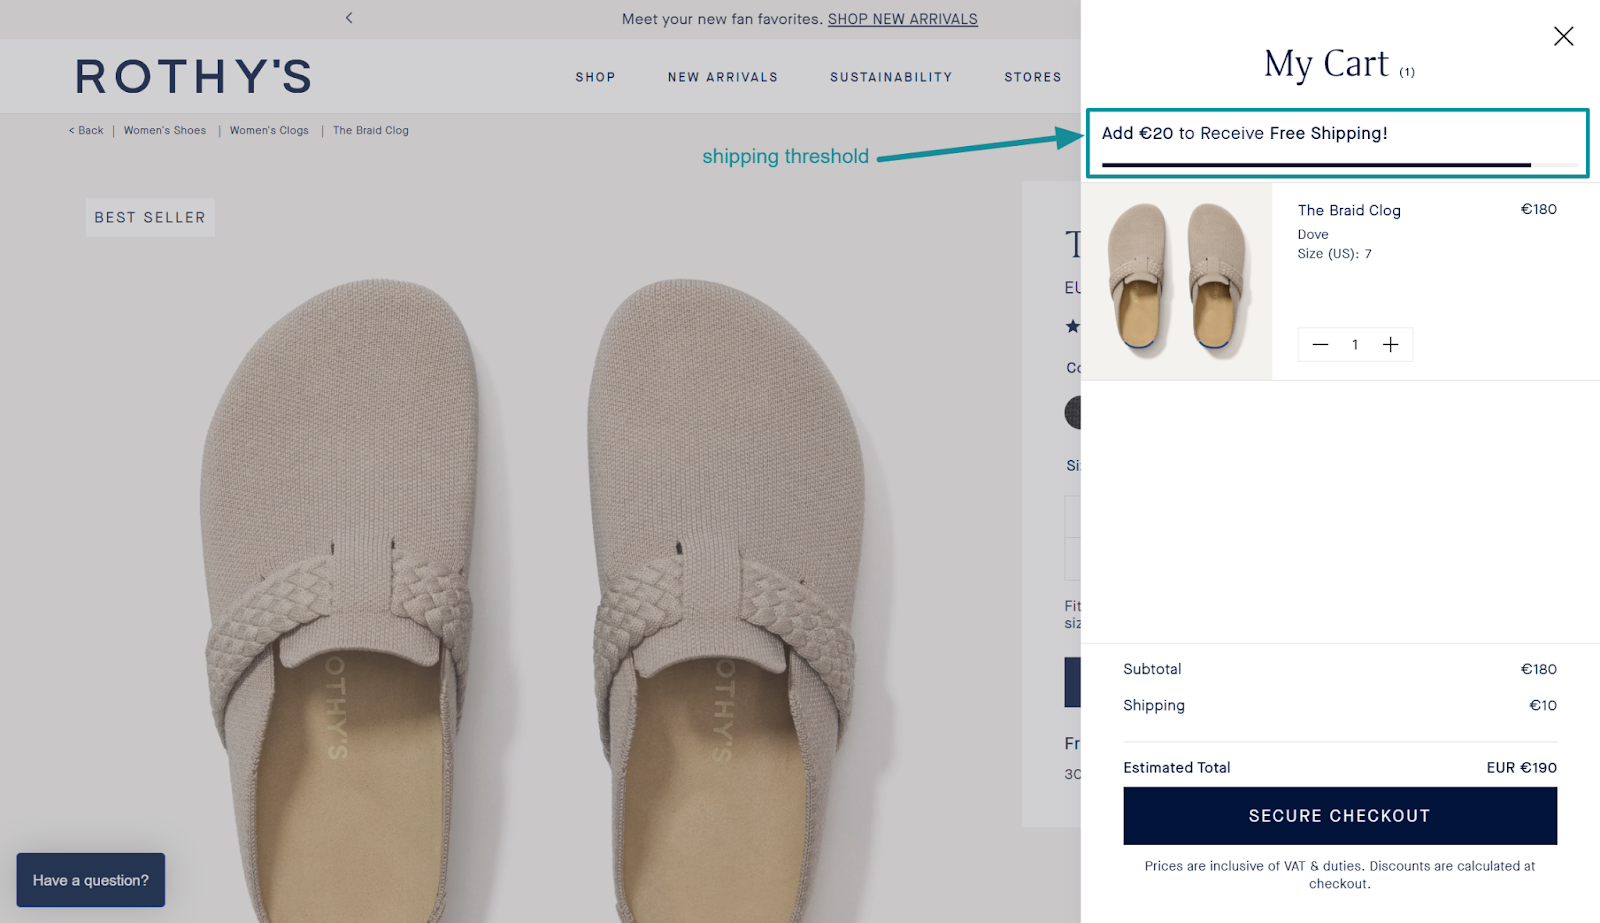Click the Dove color text

click(1313, 235)
